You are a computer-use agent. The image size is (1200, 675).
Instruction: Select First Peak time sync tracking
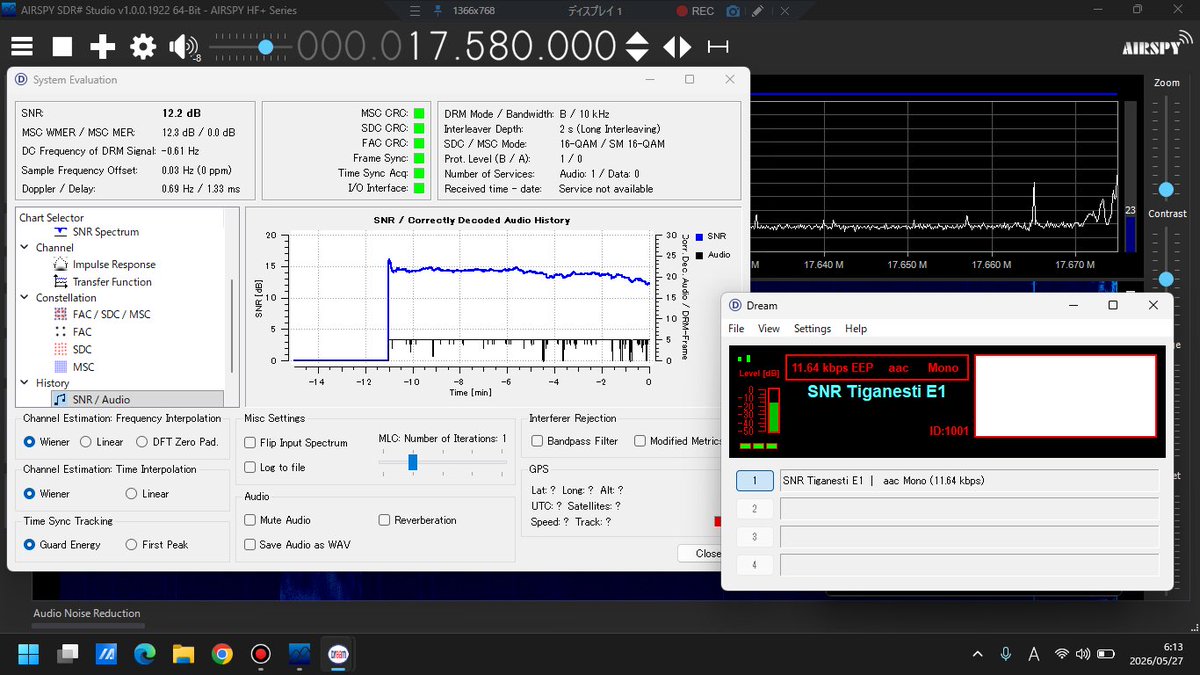[157, 545]
